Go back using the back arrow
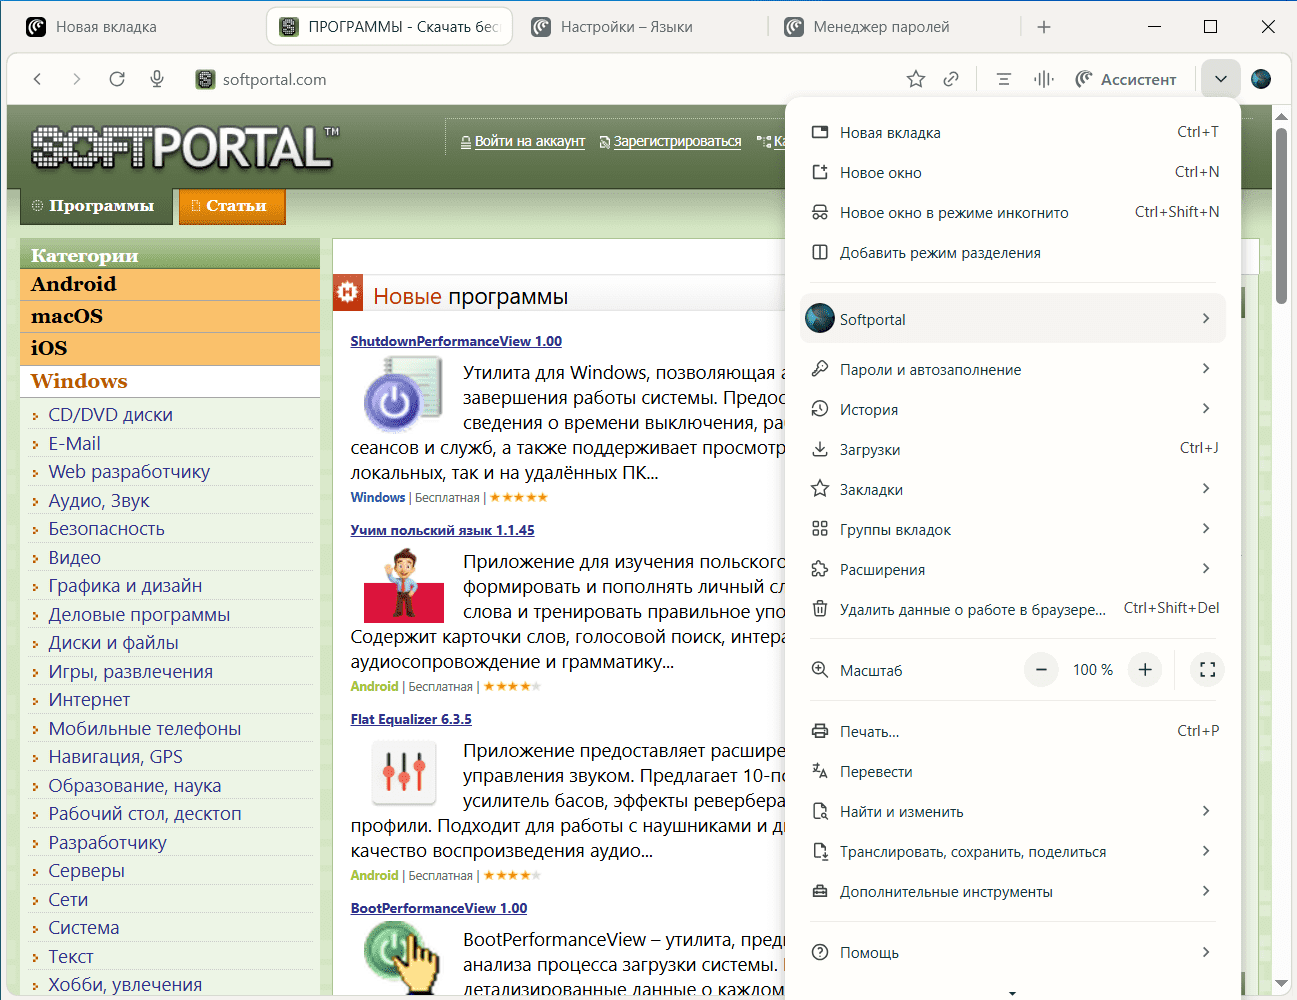Image resolution: width=1297 pixels, height=1000 pixels. coord(38,79)
